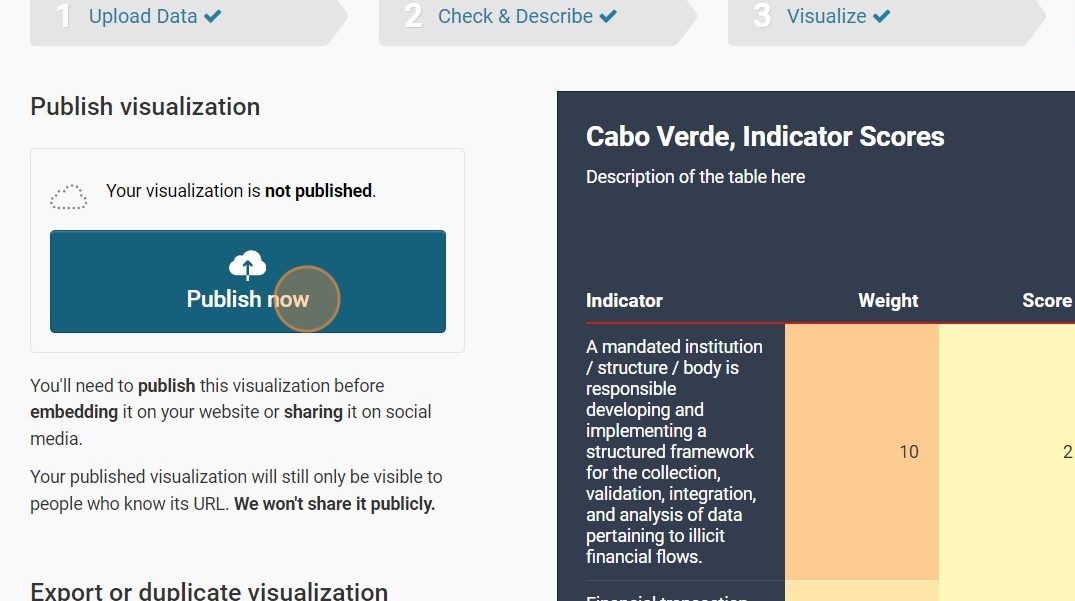Click the checkmark next to Visualize

[x=881, y=16]
